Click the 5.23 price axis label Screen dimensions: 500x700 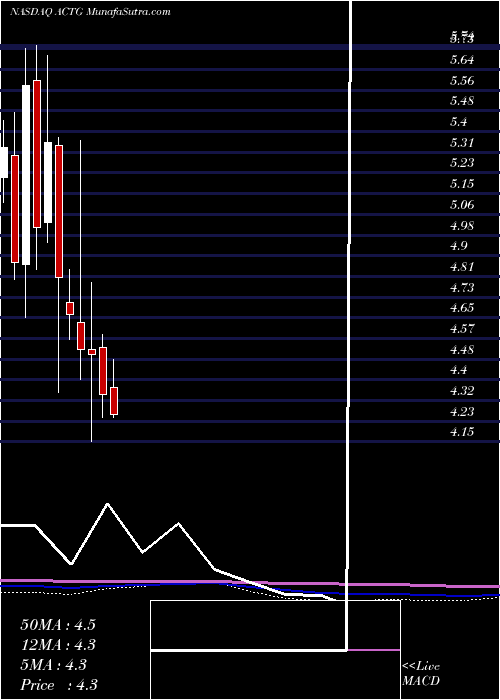click(462, 163)
